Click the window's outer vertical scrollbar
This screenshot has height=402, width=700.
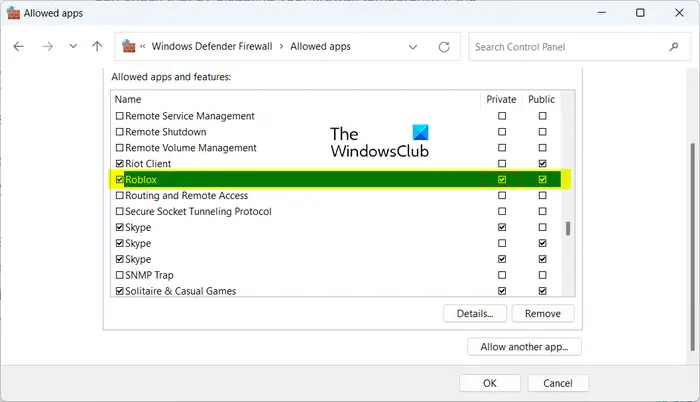coord(692,247)
